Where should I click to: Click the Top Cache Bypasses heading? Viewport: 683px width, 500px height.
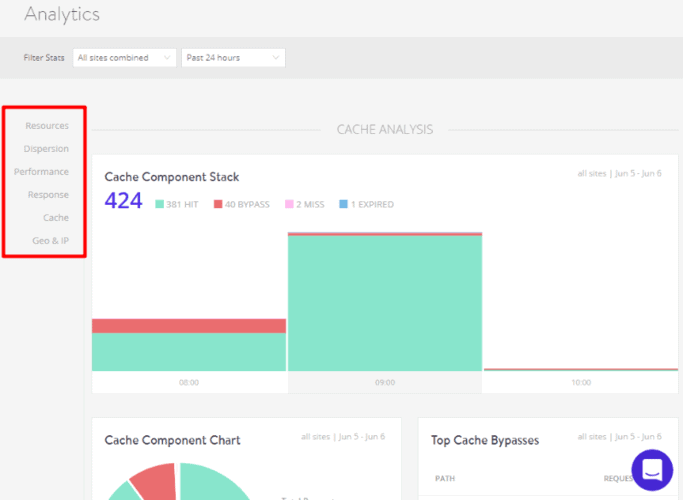485,440
